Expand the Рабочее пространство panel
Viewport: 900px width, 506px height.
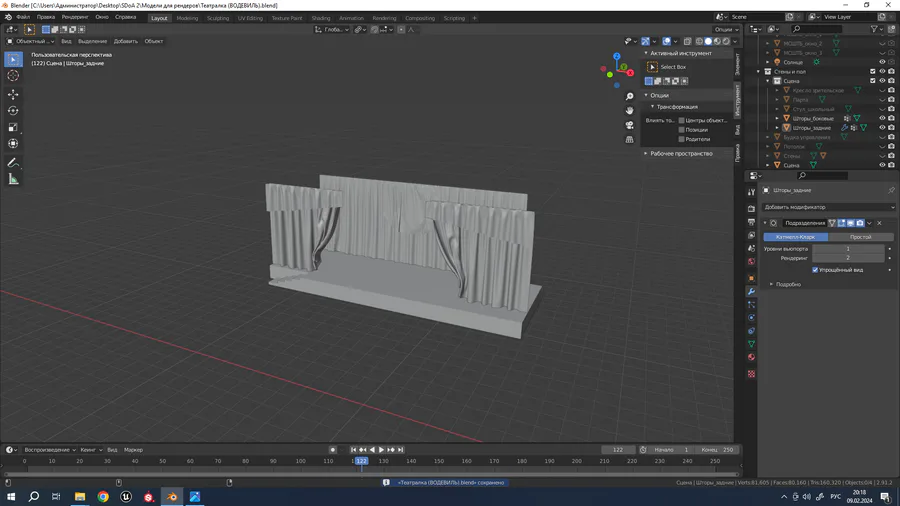click(x=681, y=153)
